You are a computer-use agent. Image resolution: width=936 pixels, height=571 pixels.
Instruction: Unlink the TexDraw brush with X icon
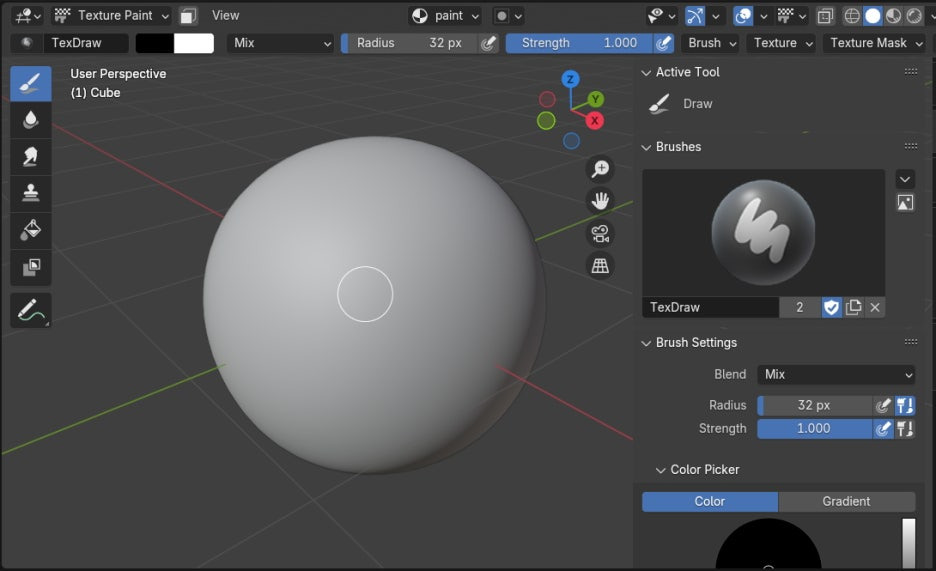[x=875, y=307]
